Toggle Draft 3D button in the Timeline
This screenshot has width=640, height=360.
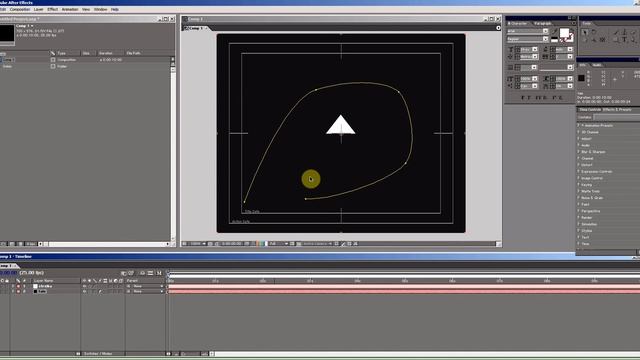pyautogui.click(x=131, y=273)
